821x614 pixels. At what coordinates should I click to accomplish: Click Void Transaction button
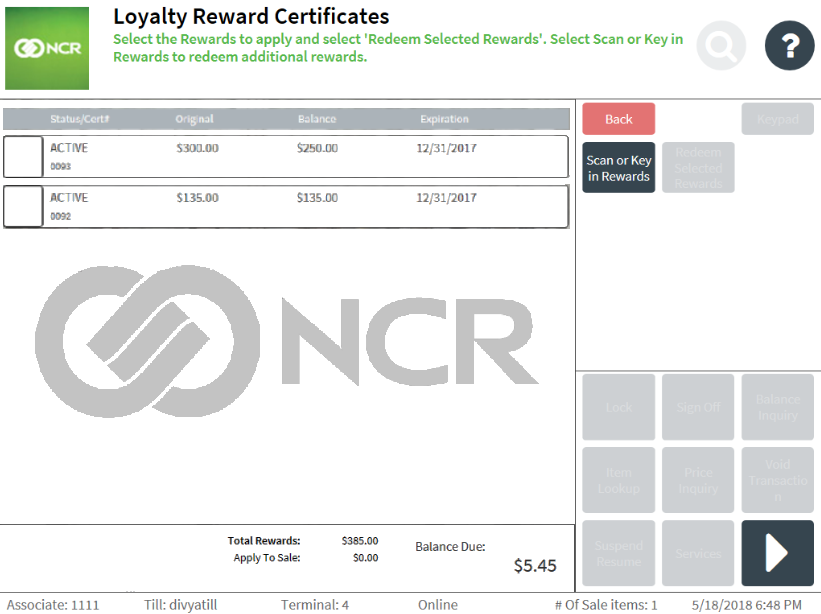[x=778, y=480]
